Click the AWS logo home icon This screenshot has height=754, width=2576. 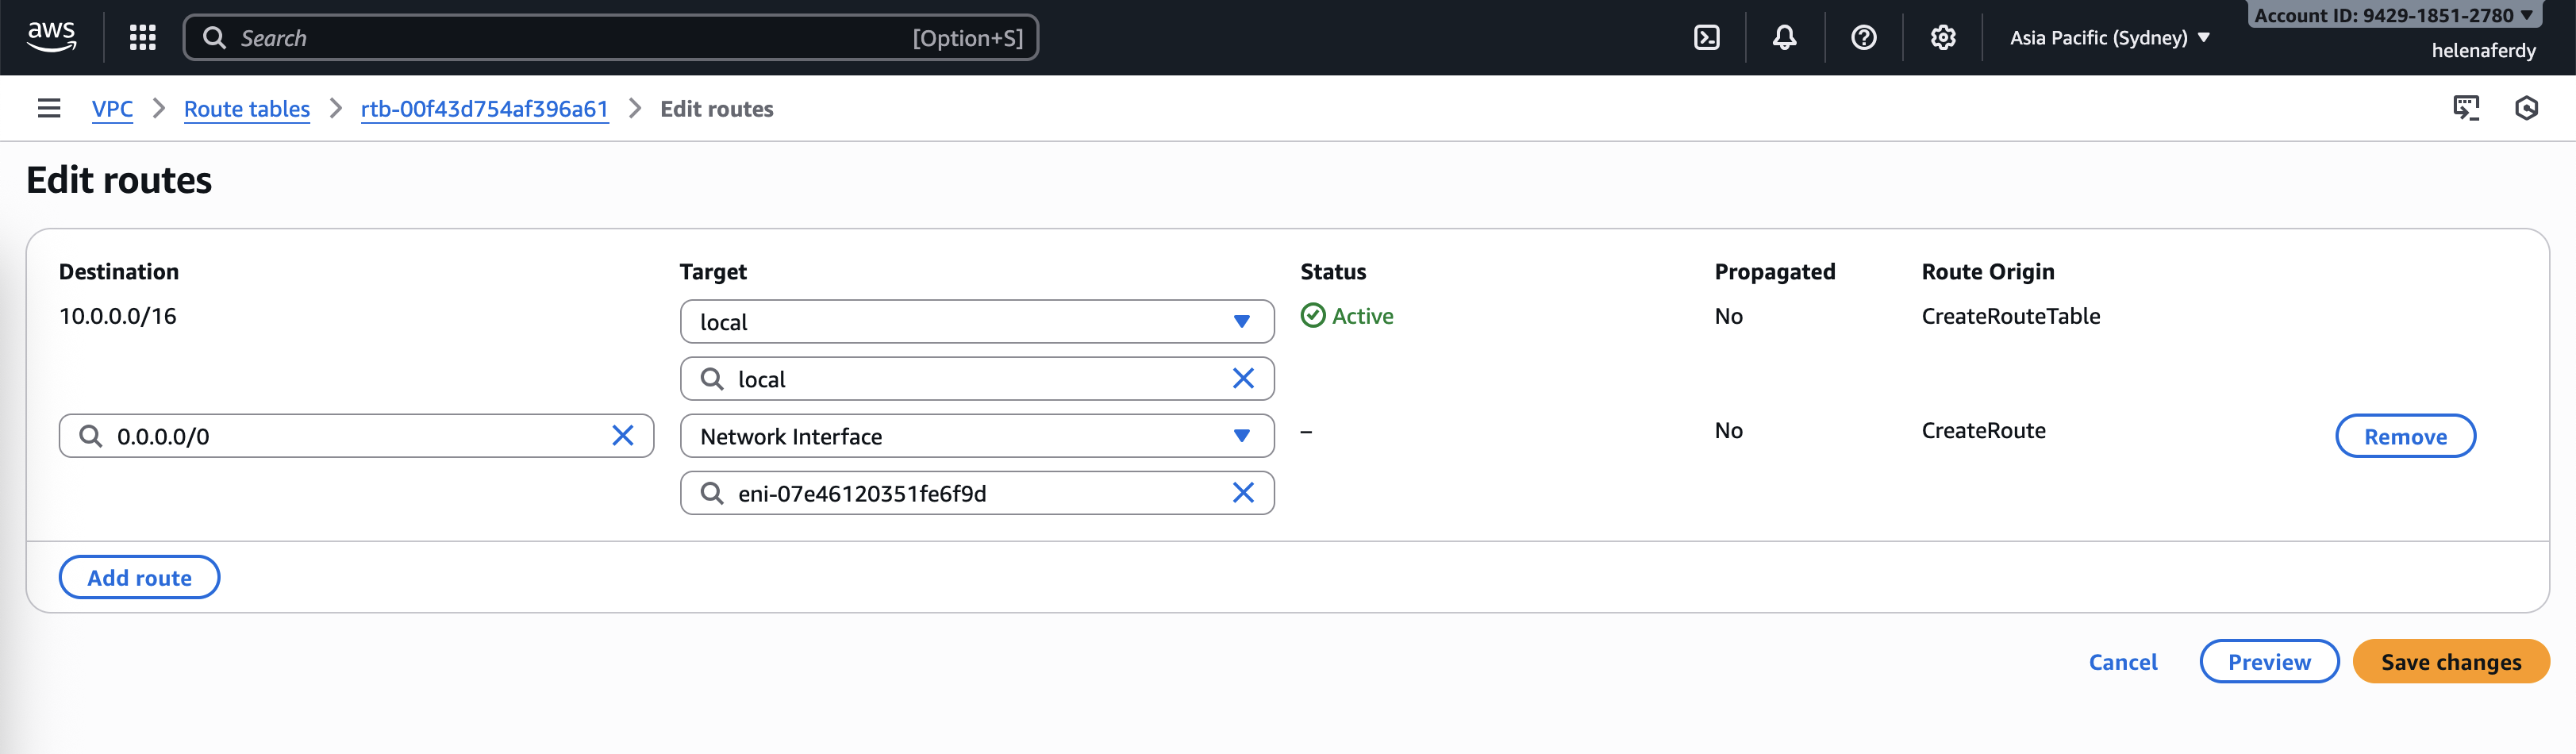click(x=51, y=37)
